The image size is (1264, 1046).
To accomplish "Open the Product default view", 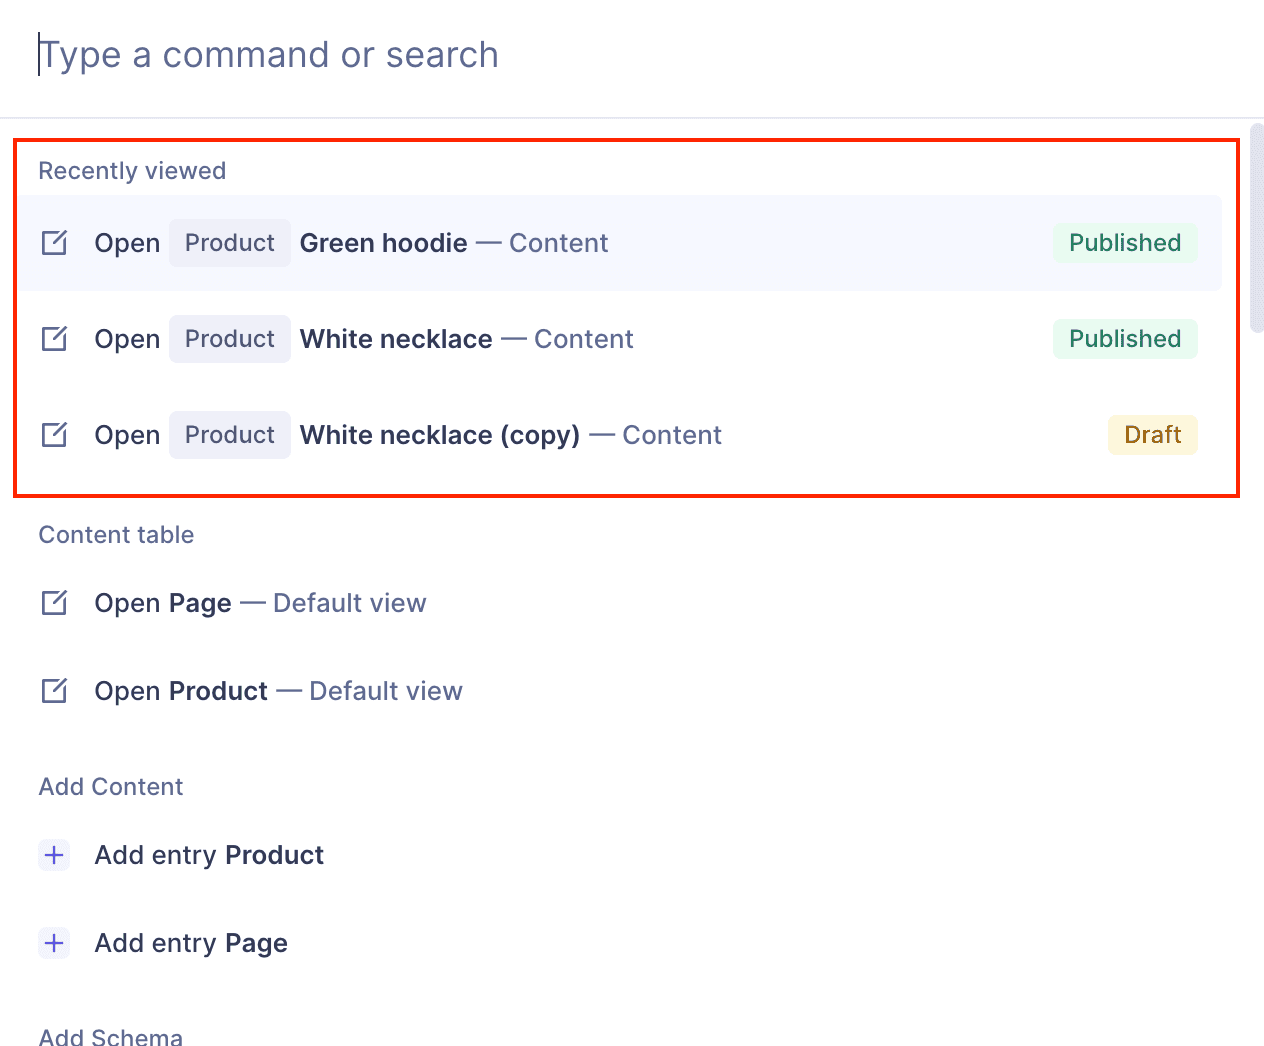I will (x=278, y=690).
